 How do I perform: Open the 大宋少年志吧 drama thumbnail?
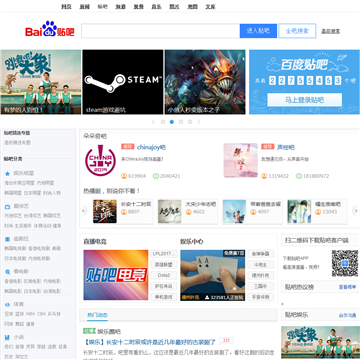pyautogui.click(x=170, y=211)
